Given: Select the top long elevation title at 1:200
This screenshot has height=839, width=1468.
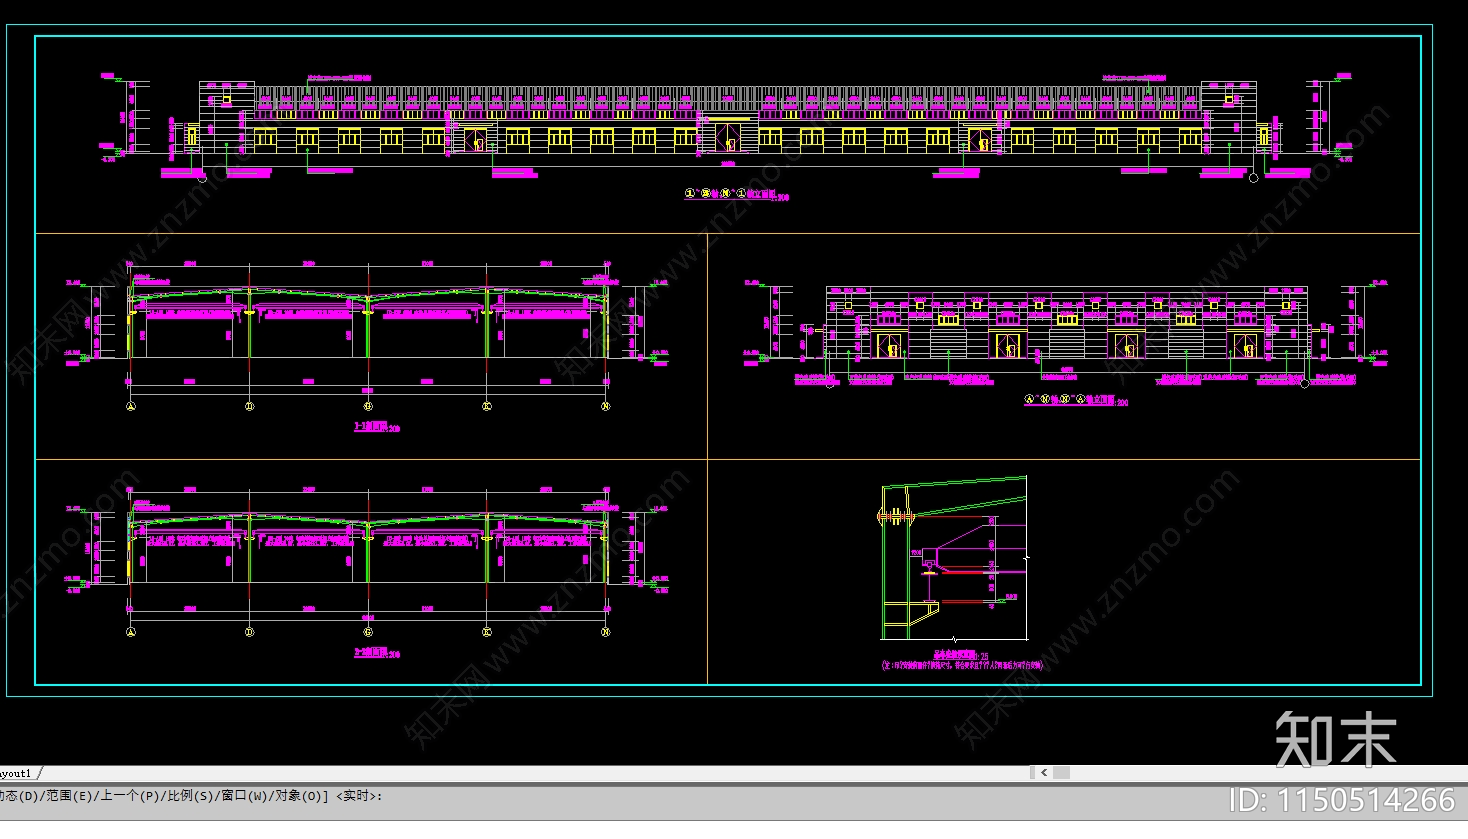Looking at the screenshot, I should (x=736, y=194).
